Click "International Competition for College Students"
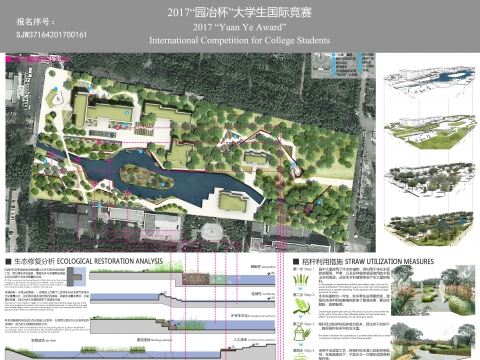This screenshot has width=480, height=360. [239, 41]
